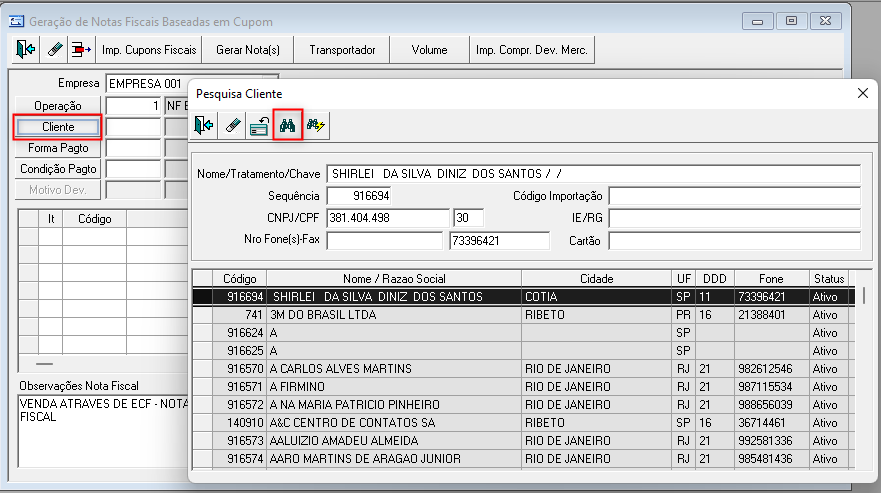Click the Transportador button
The height and width of the screenshot is (493, 881).
point(342,49)
